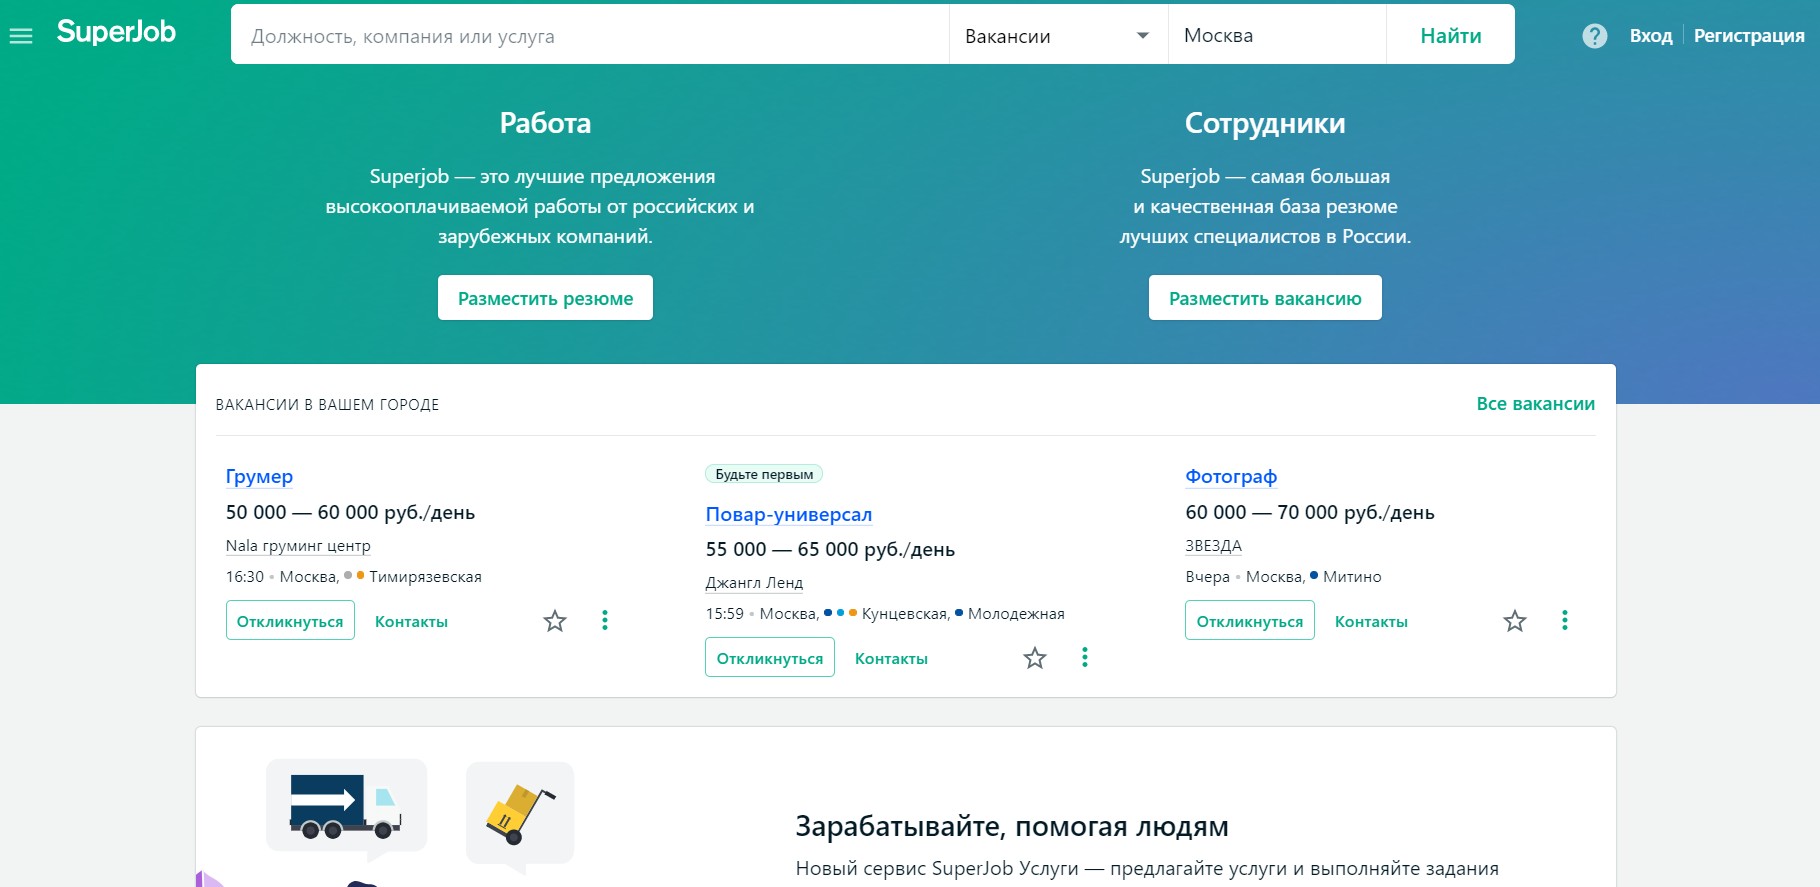Expand the Вакансии search type dropdown
Screen dimensions: 1820x887
pyautogui.click(x=1058, y=36)
